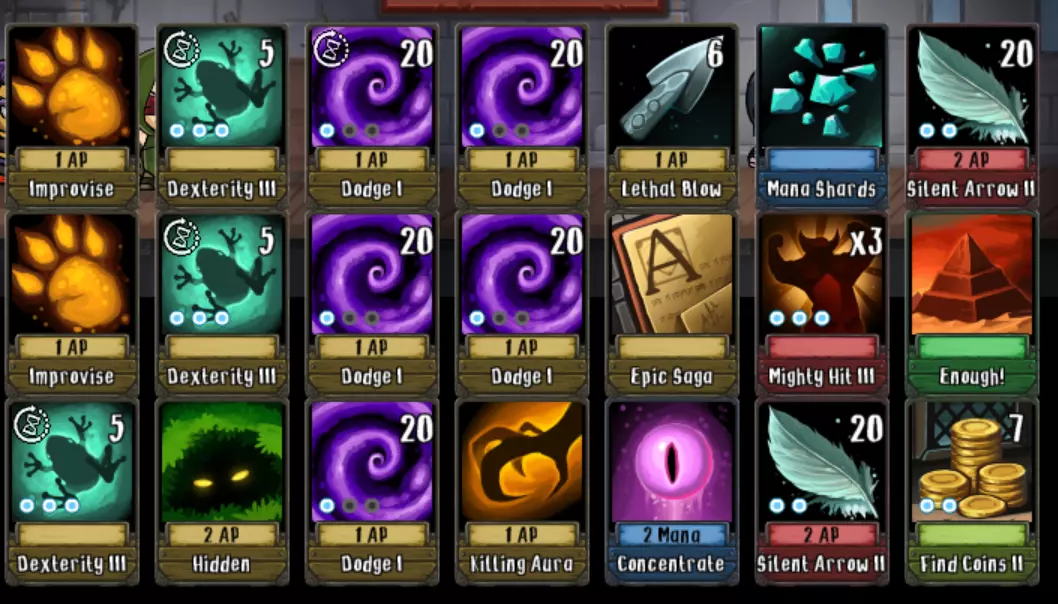Choose the Concentrate pink eye card
Viewport: 1058px width, 604px height.
671,492
